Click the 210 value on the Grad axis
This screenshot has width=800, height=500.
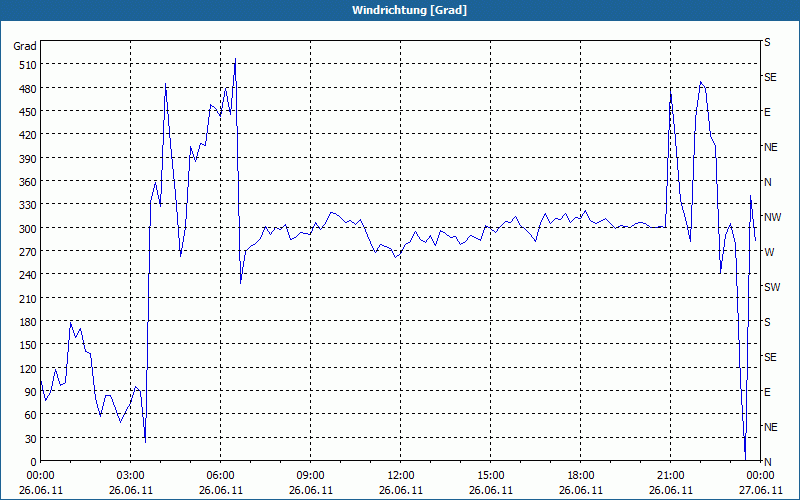tap(28, 298)
